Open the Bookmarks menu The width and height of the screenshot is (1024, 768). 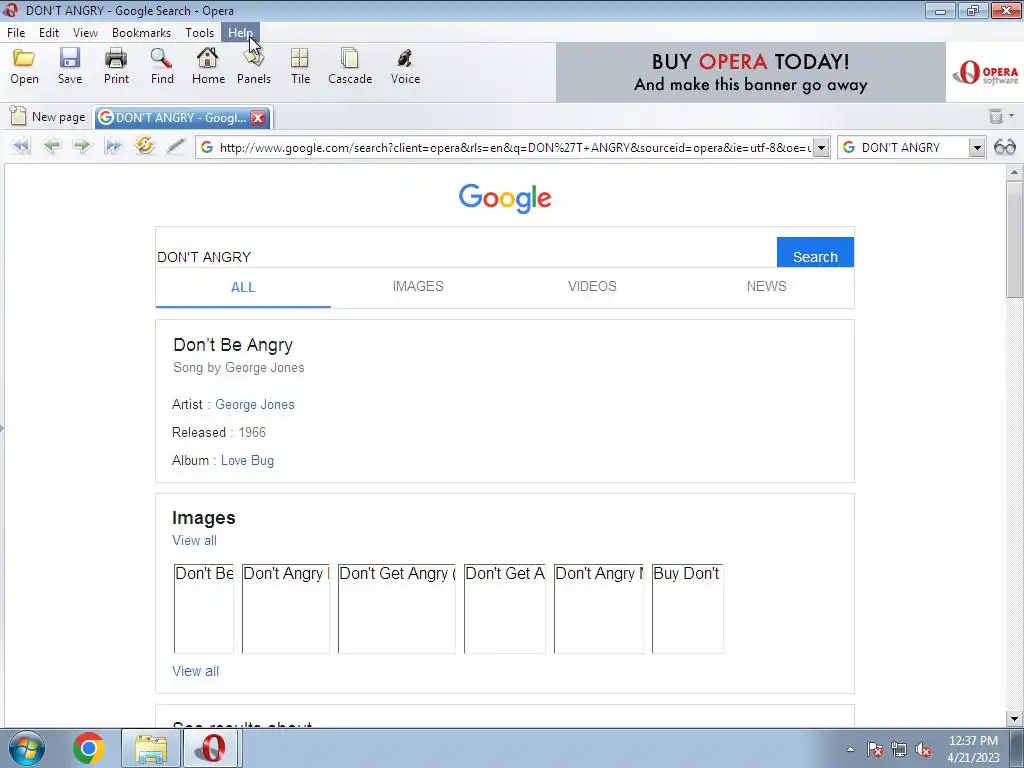pos(141,33)
